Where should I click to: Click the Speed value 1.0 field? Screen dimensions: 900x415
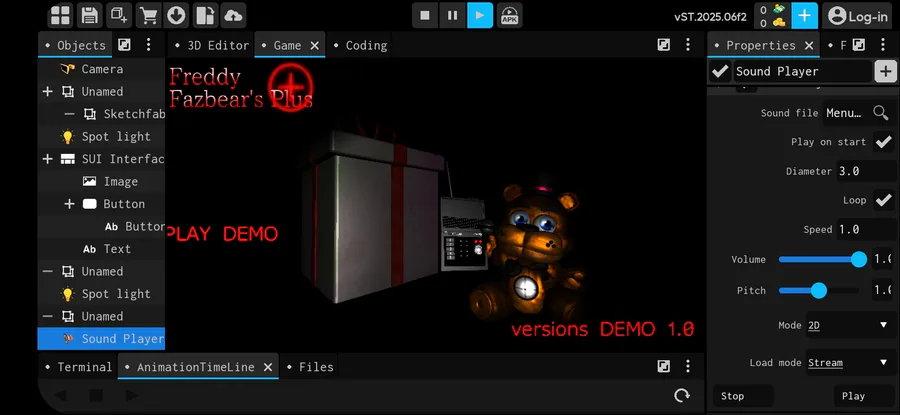coord(866,229)
